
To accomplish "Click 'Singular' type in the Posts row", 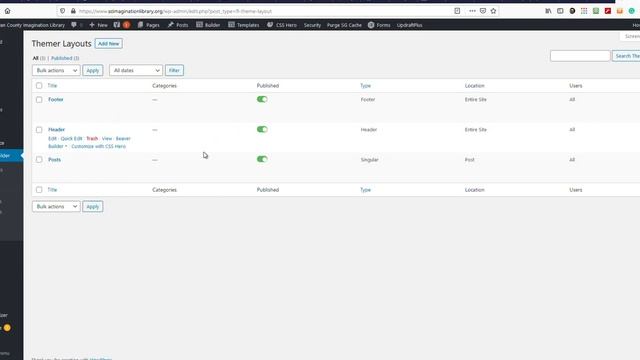I will click(369, 160).
